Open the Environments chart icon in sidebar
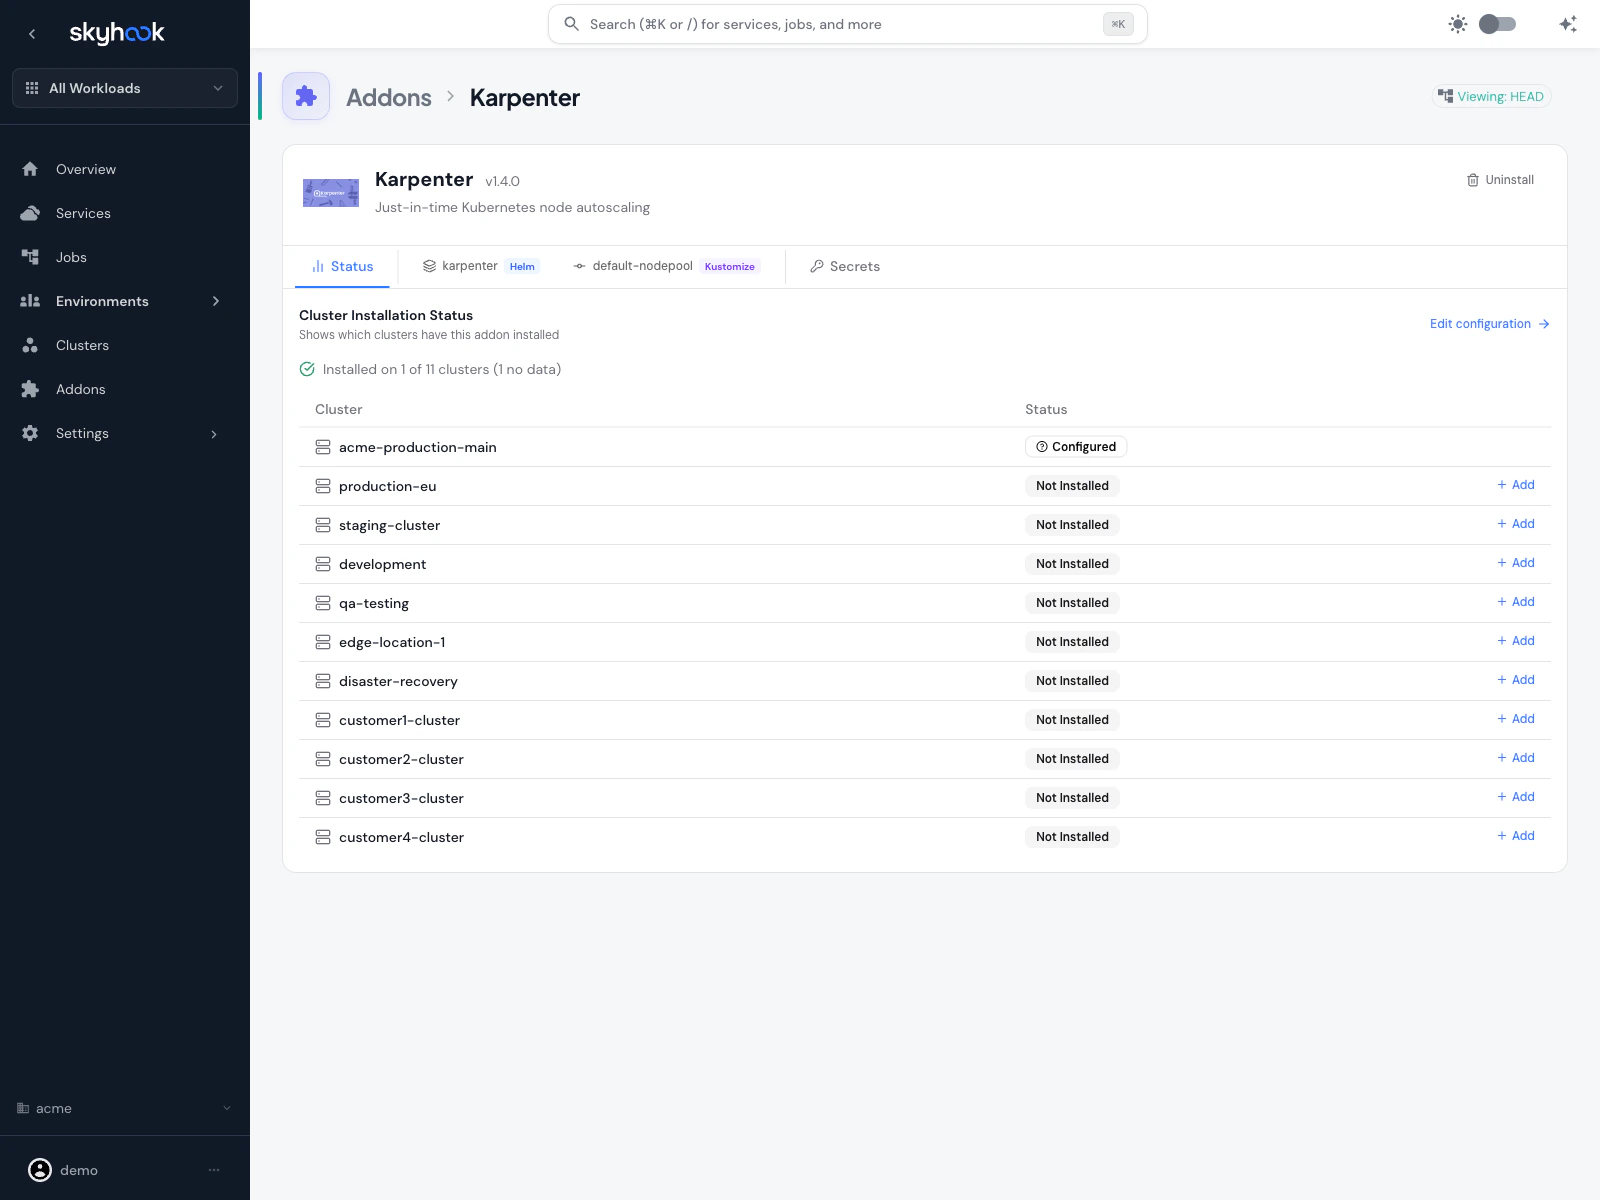The image size is (1600, 1200). [31, 301]
